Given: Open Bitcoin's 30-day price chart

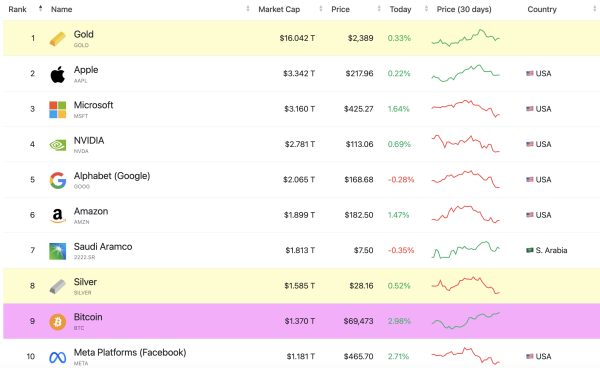Looking at the screenshot, I should coord(465,321).
